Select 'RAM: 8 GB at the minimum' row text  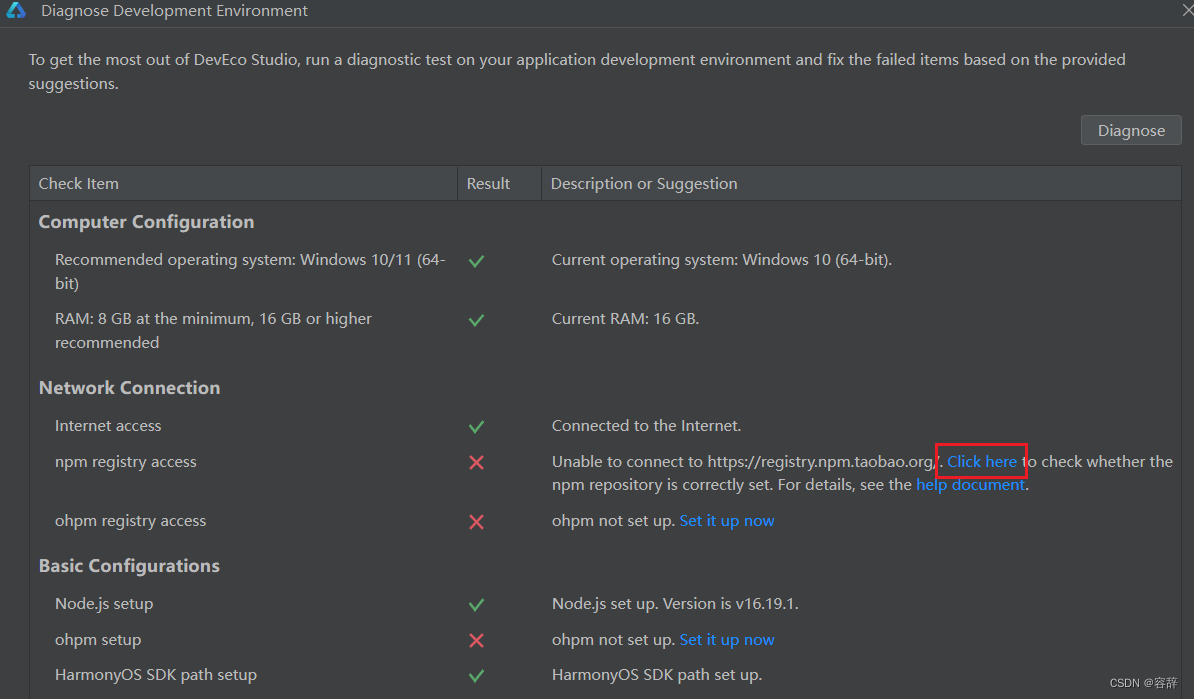(x=213, y=330)
